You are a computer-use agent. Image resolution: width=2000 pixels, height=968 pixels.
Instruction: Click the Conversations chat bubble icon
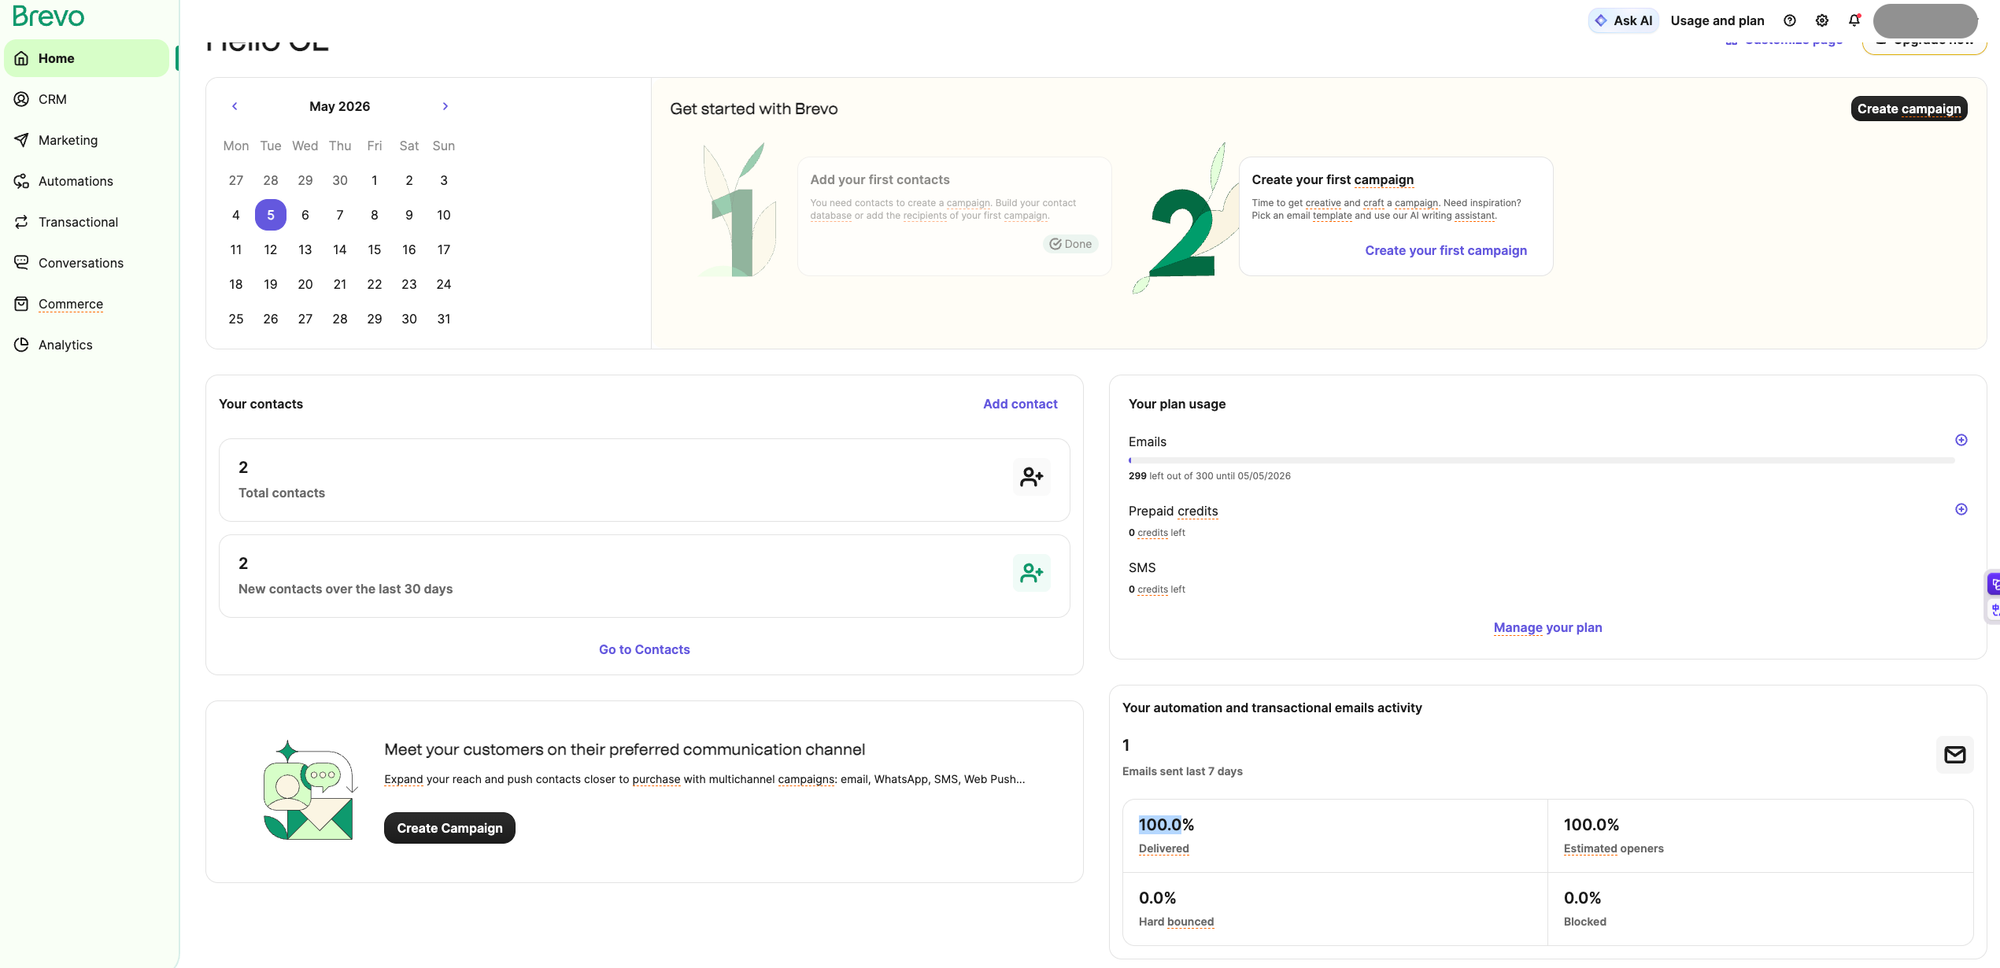point(21,263)
